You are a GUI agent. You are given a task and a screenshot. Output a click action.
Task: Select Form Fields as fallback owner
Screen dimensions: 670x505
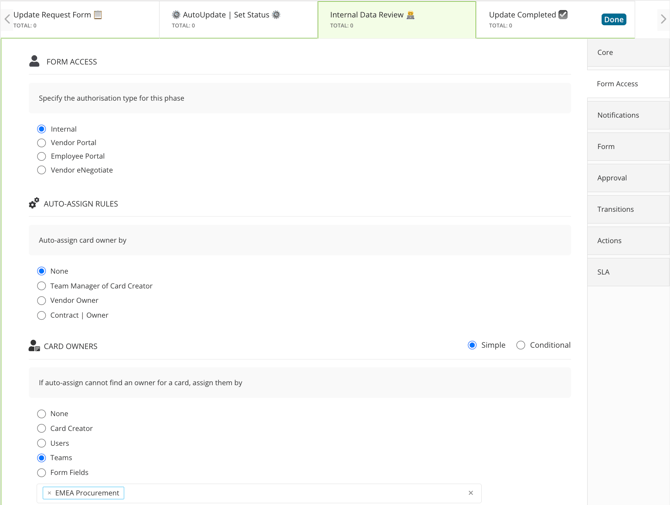[41, 473]
